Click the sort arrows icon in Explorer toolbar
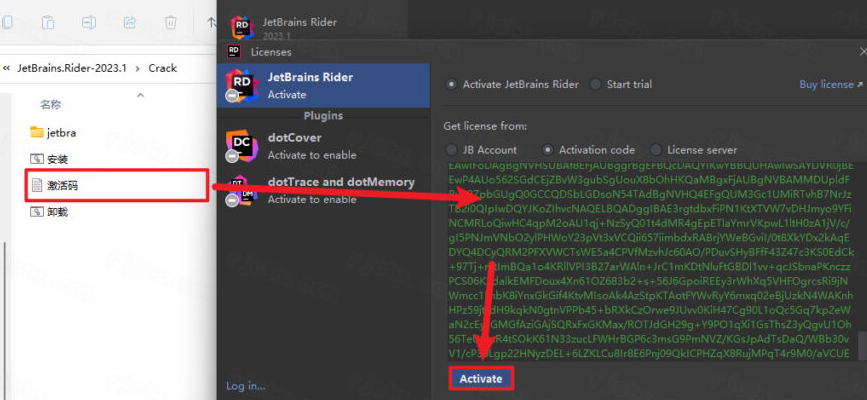 (211, 22)
